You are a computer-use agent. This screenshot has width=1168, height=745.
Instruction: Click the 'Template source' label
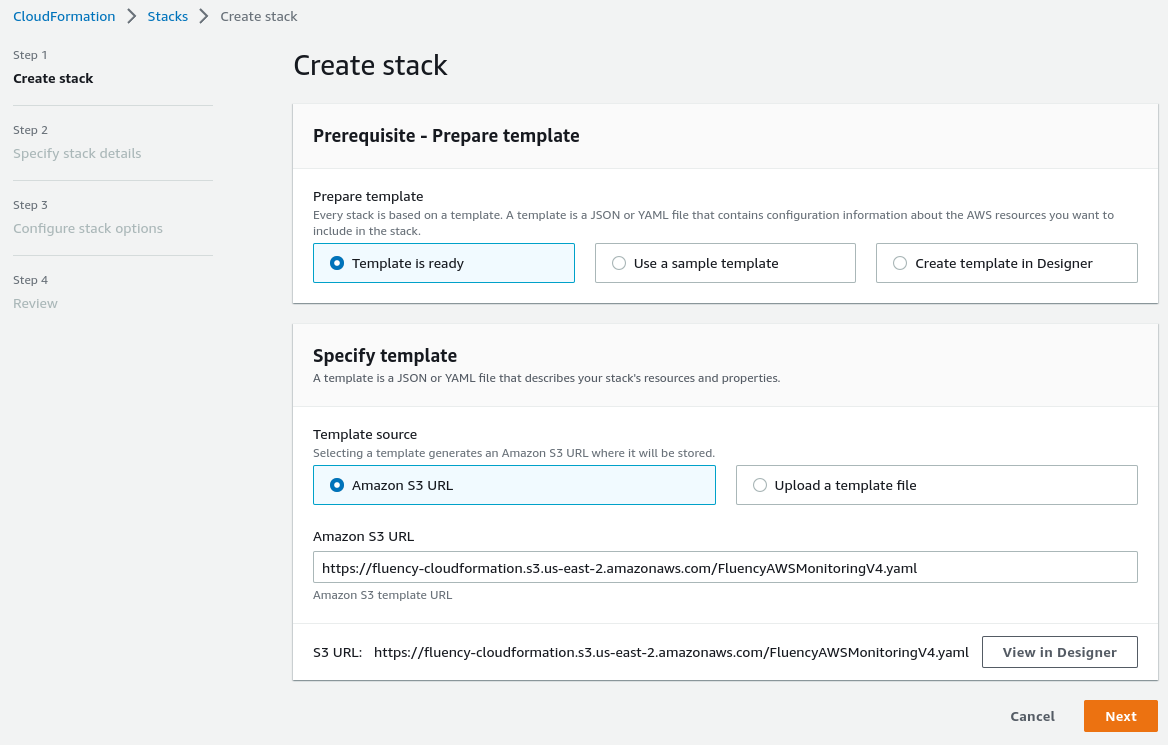click(x=365, y=434)
